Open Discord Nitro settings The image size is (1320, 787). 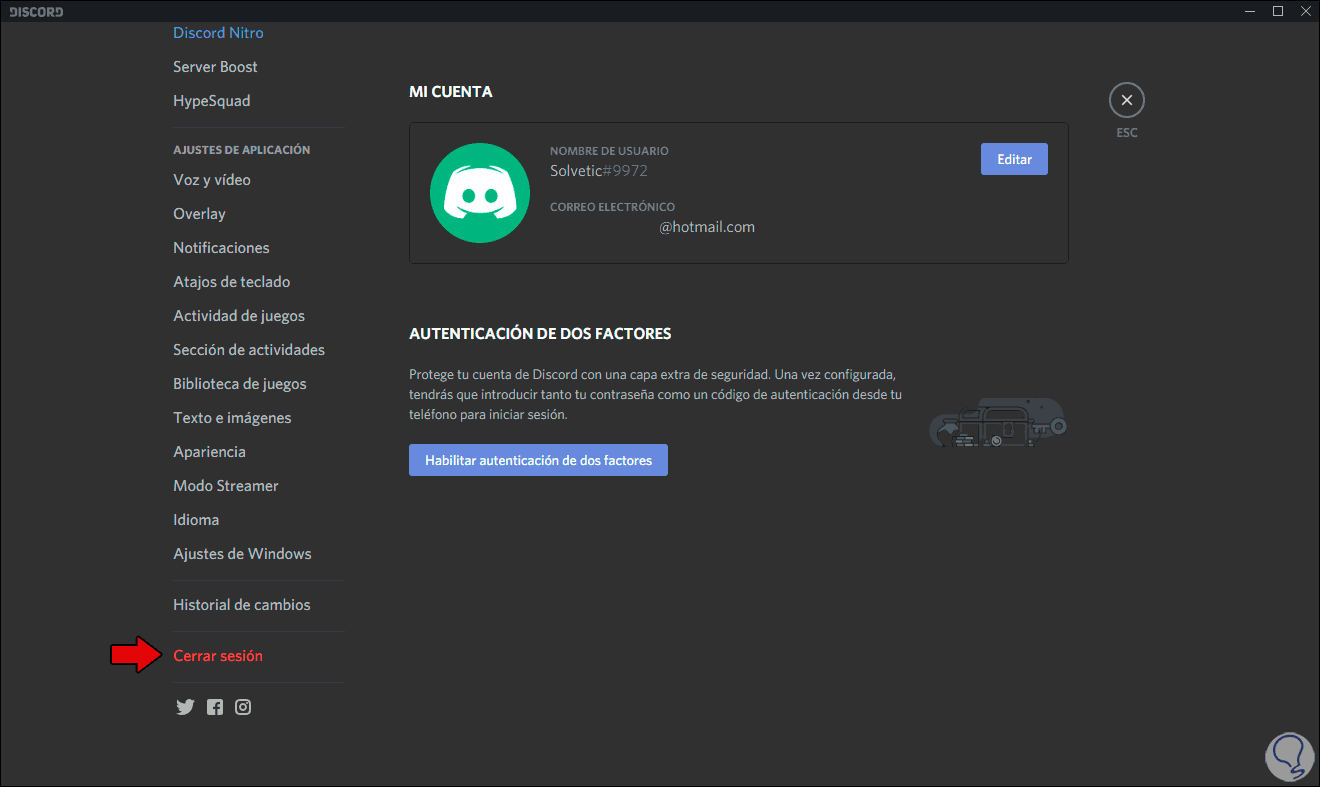pos(218,32)
